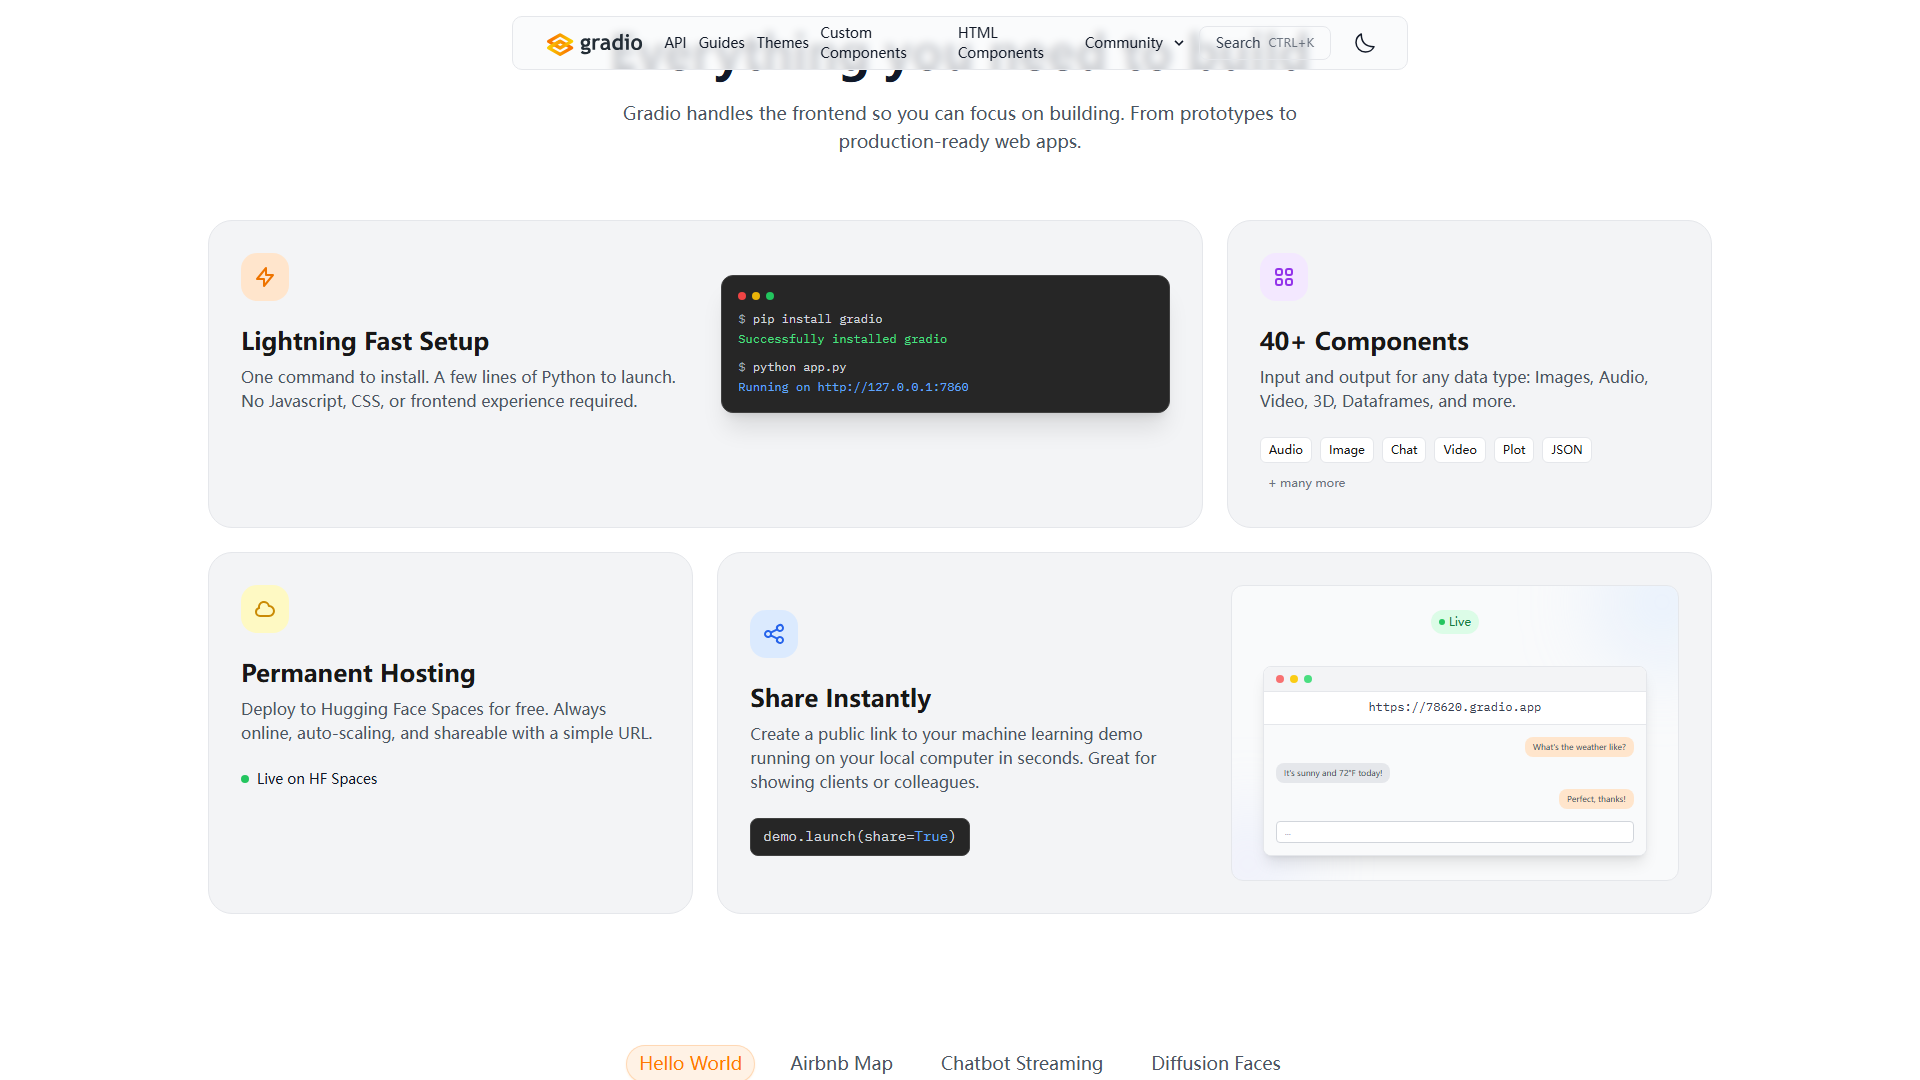
Task: Go to the Themes page
Action: [x=782, y=43]
